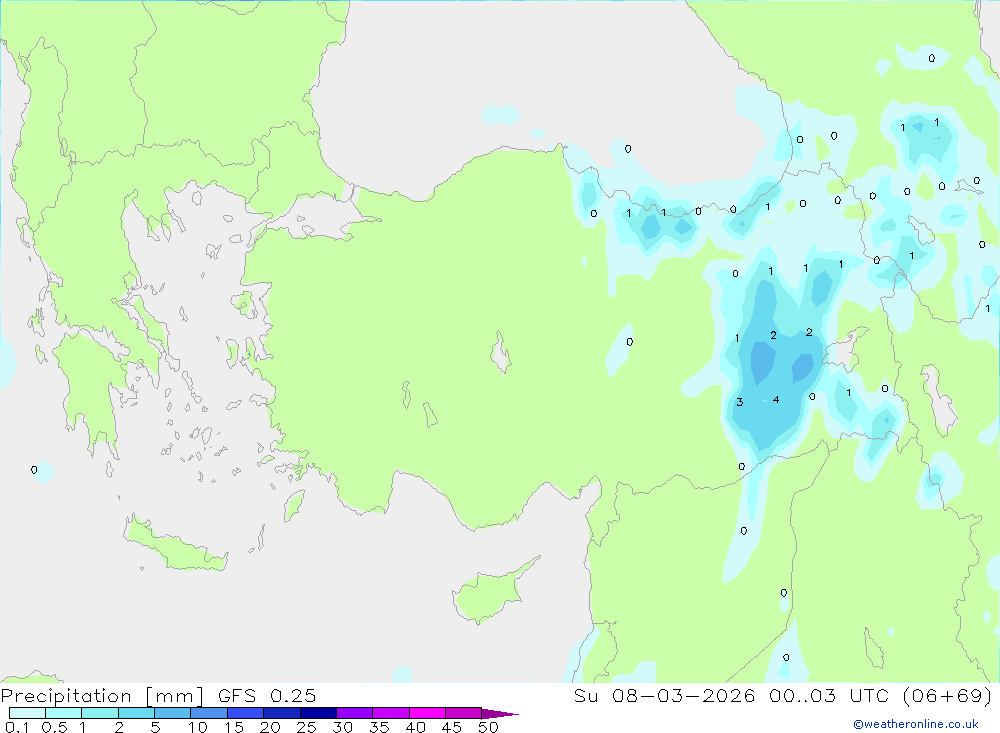Click the "20" legend scale label
This screenshot has height=733, width=1000.
pos(270,727)
